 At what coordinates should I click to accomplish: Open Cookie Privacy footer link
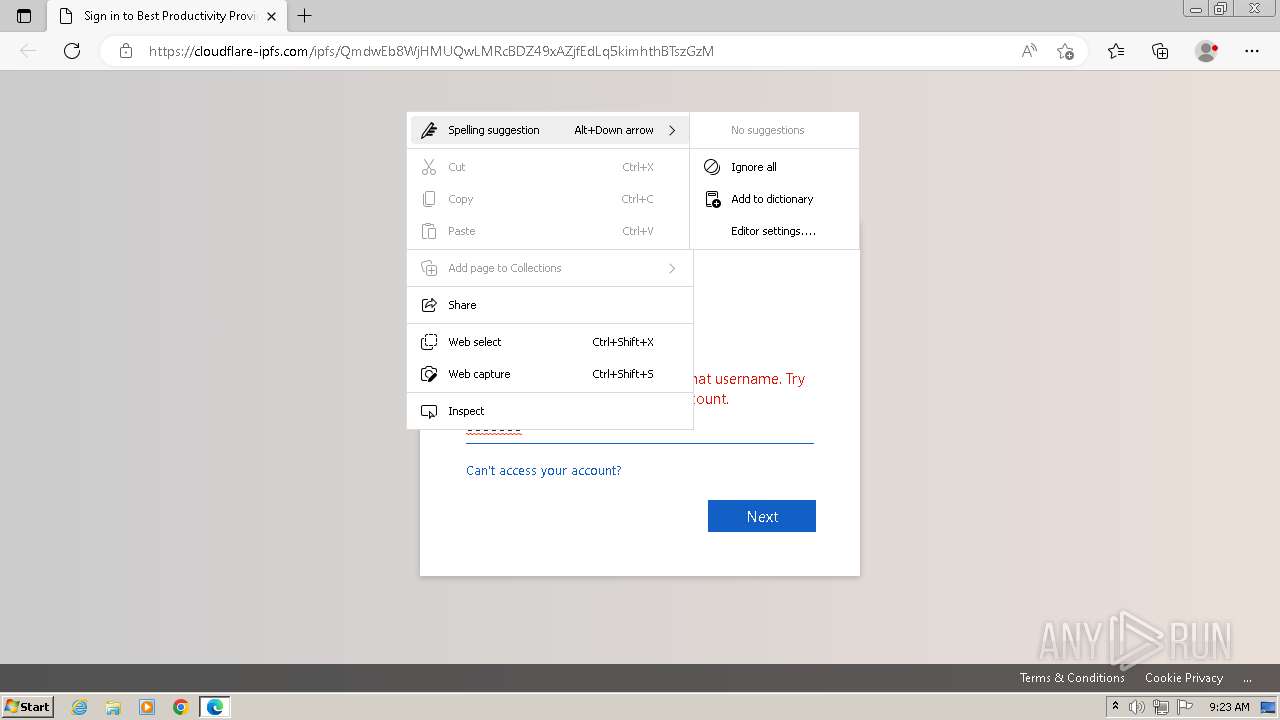coord(1184,678)
